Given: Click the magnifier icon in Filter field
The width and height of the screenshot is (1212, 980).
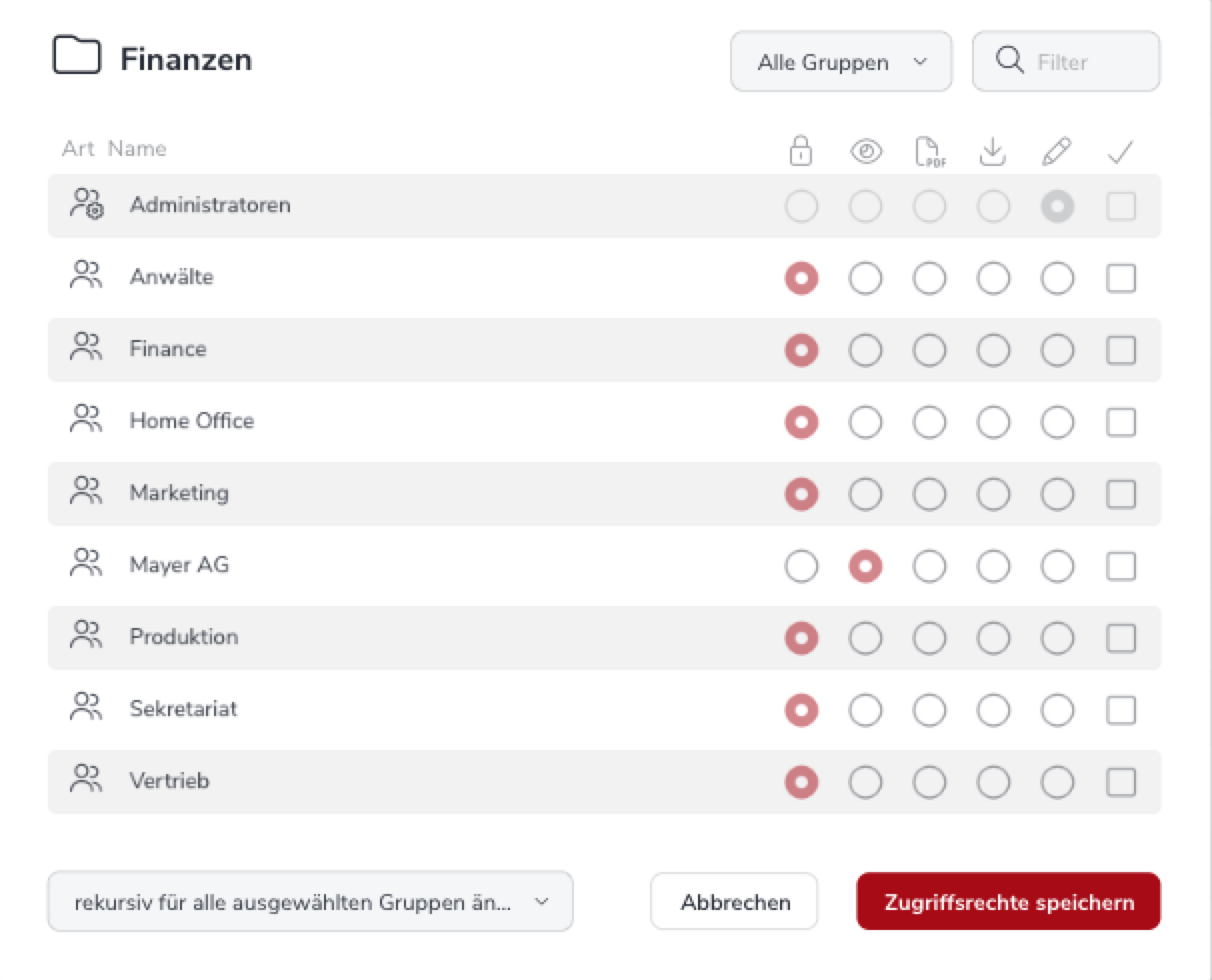Looking at the screenshot, I should [x=1010, y=61].
